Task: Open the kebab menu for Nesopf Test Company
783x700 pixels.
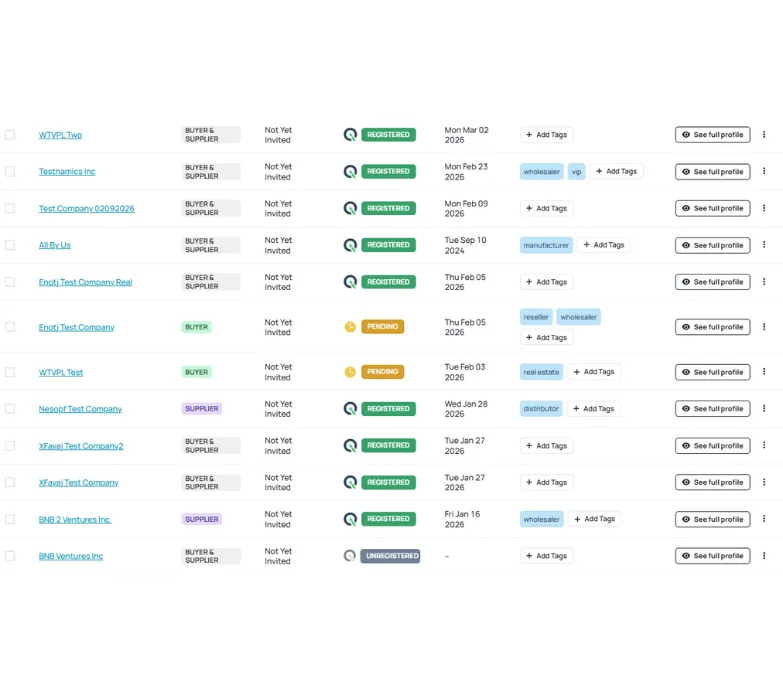Action: (764, 408)
